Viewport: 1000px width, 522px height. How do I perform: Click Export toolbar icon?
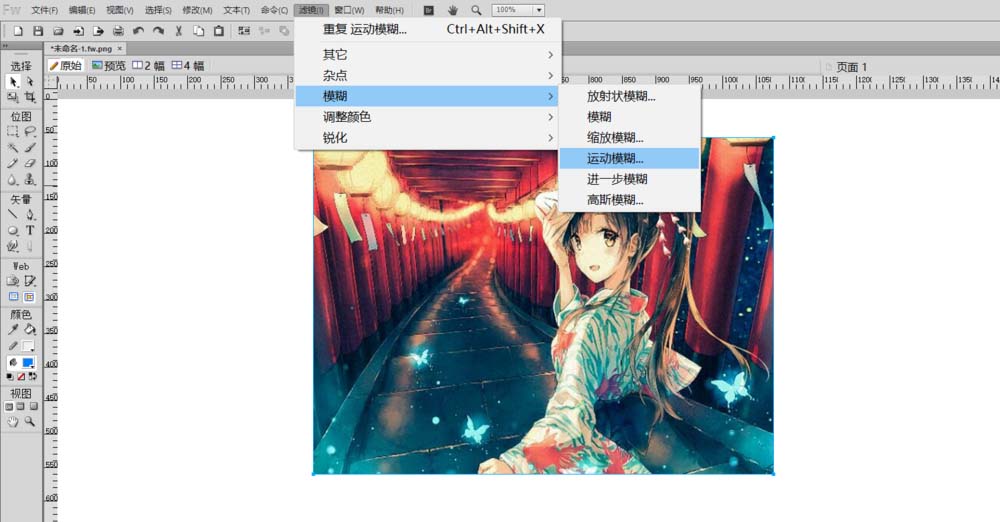(x=98, y=31)
